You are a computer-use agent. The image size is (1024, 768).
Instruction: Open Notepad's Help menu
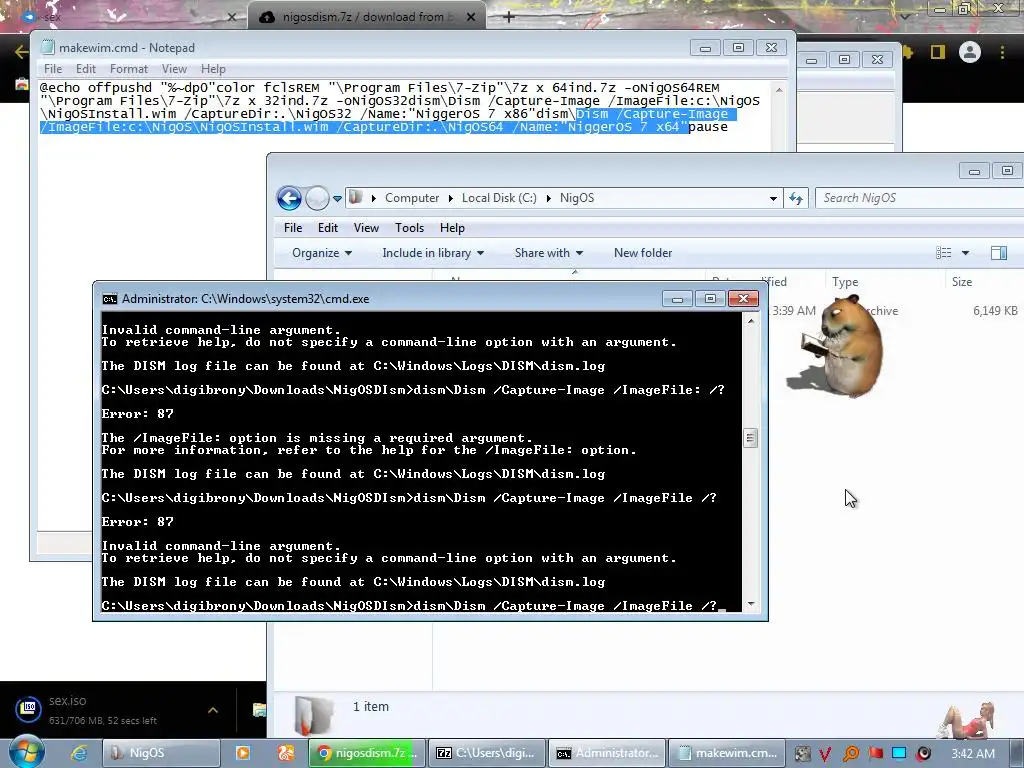[x=213, y=69]
